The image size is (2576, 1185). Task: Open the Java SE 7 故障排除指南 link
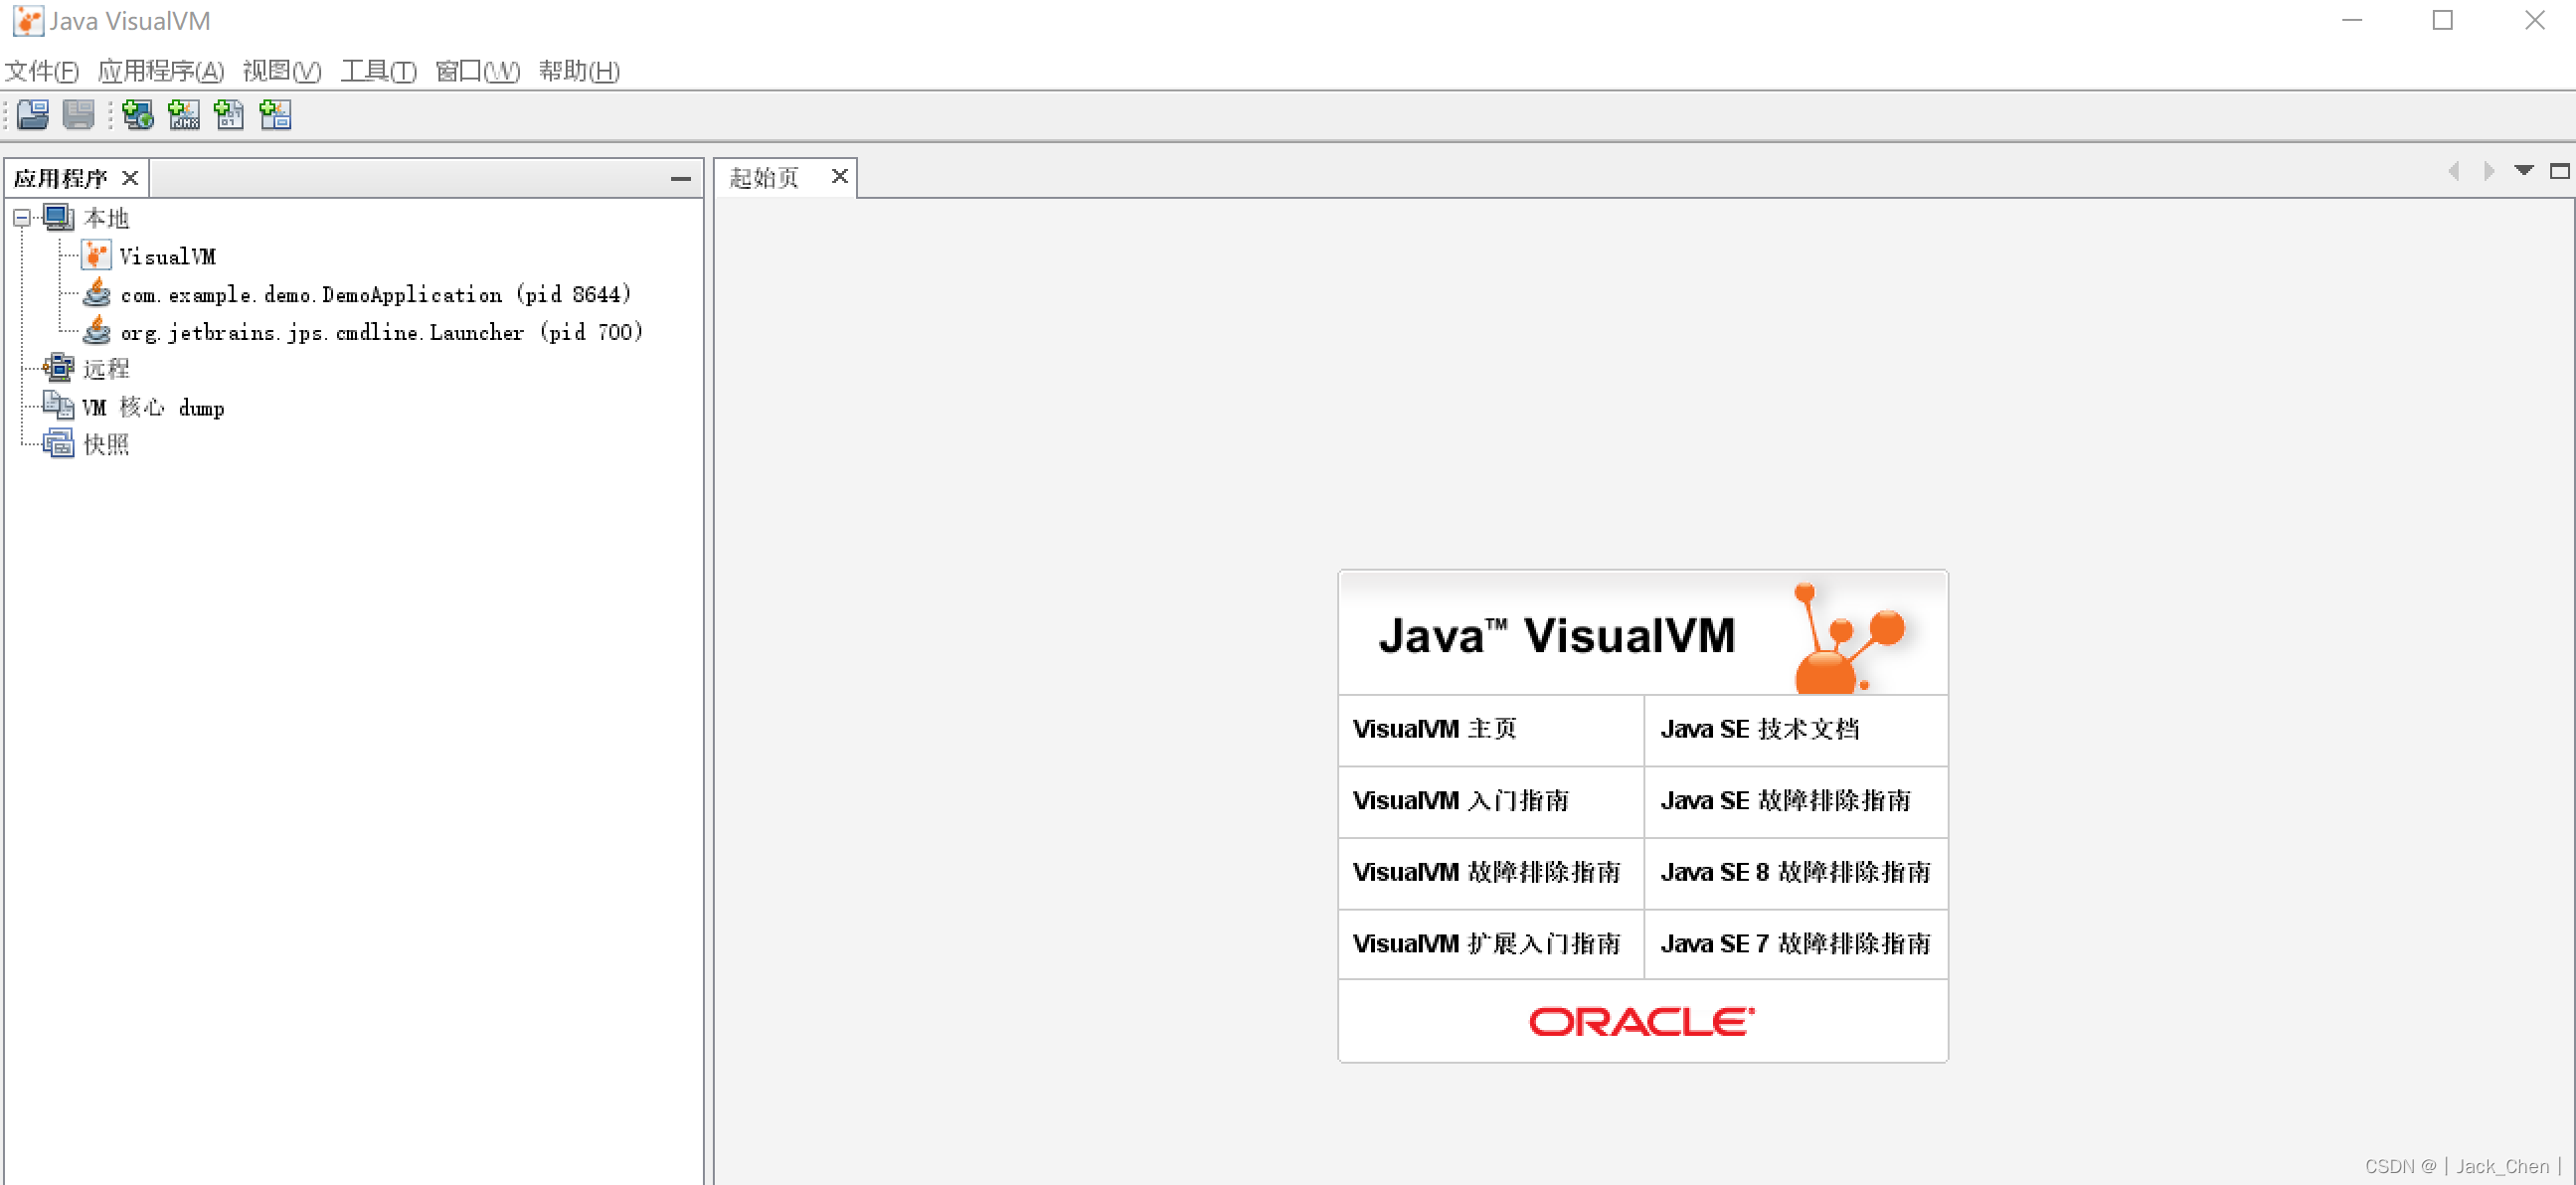pos(1795,943)
